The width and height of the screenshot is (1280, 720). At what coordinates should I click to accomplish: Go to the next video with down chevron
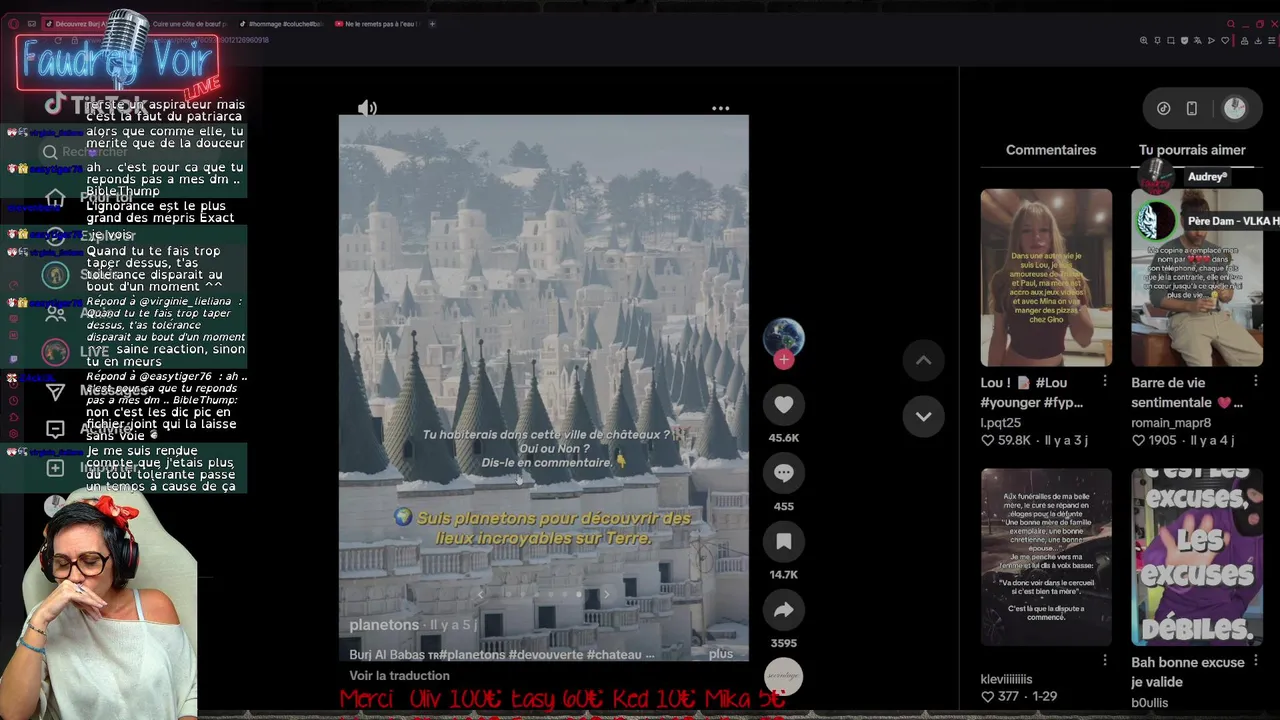tap(924, 416)
